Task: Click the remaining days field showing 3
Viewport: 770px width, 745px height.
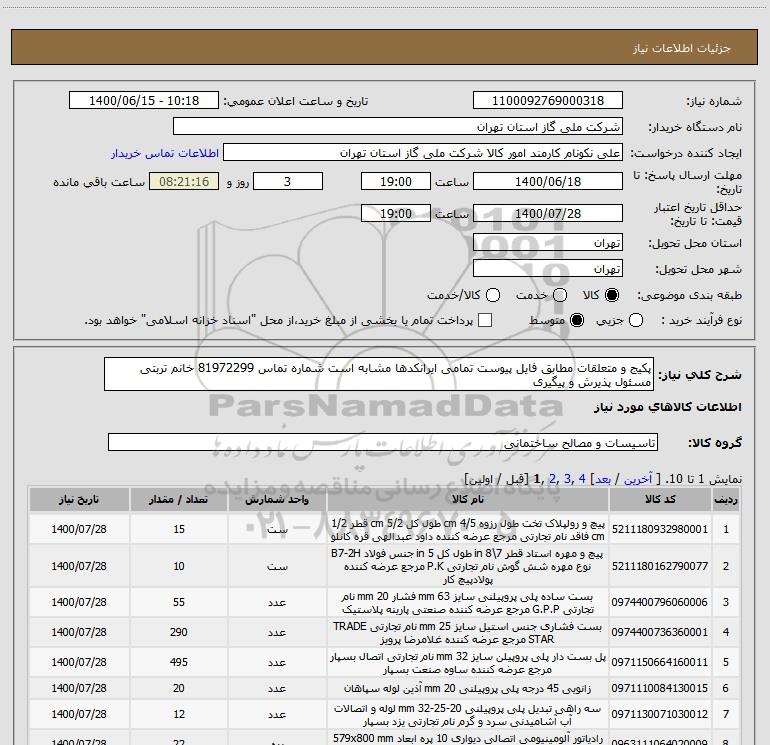Action: click(288, 181)
